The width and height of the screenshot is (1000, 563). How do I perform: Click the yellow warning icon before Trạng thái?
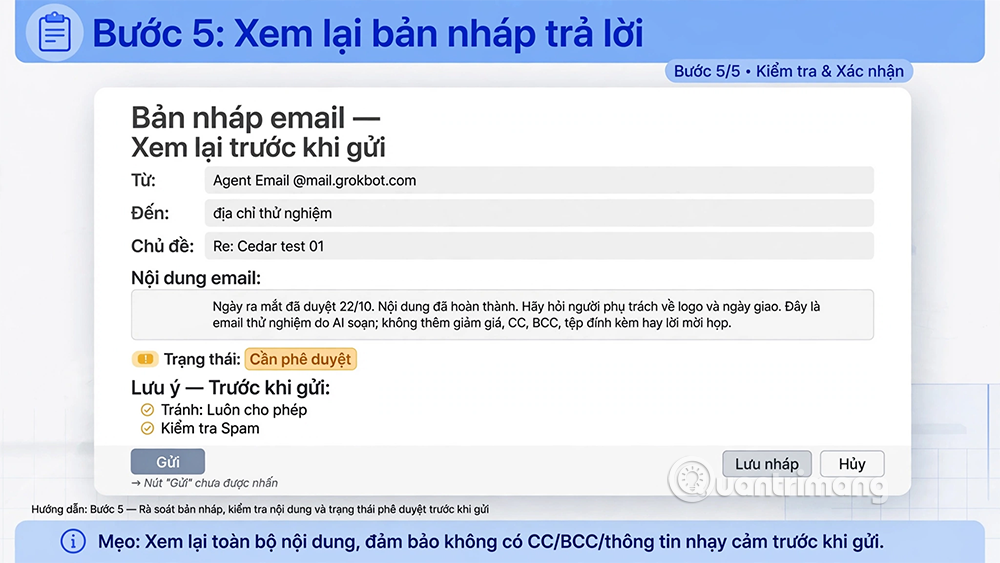coord(145,359)
